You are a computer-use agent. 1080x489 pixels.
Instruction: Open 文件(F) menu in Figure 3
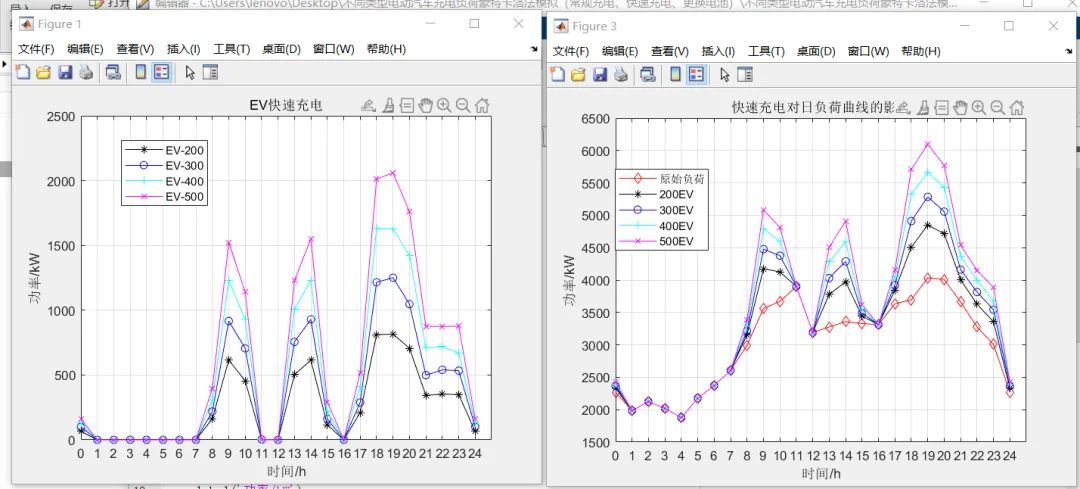(571, 52)
